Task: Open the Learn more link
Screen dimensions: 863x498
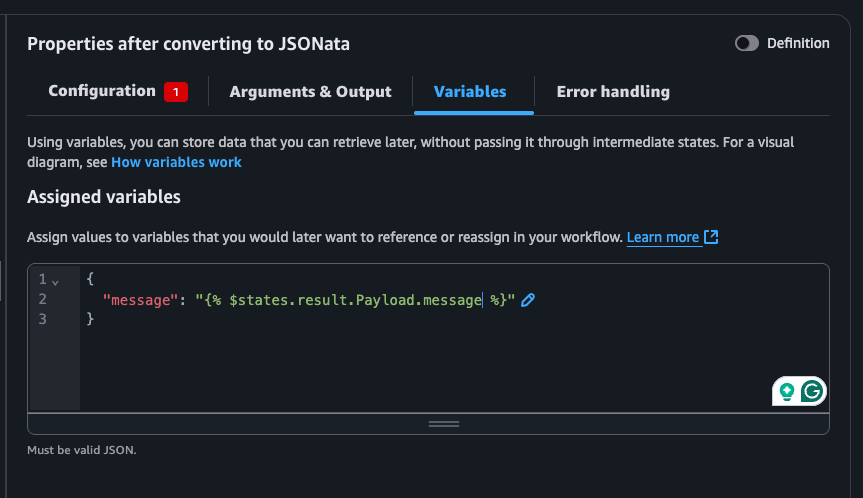Action: coord(663,237)
